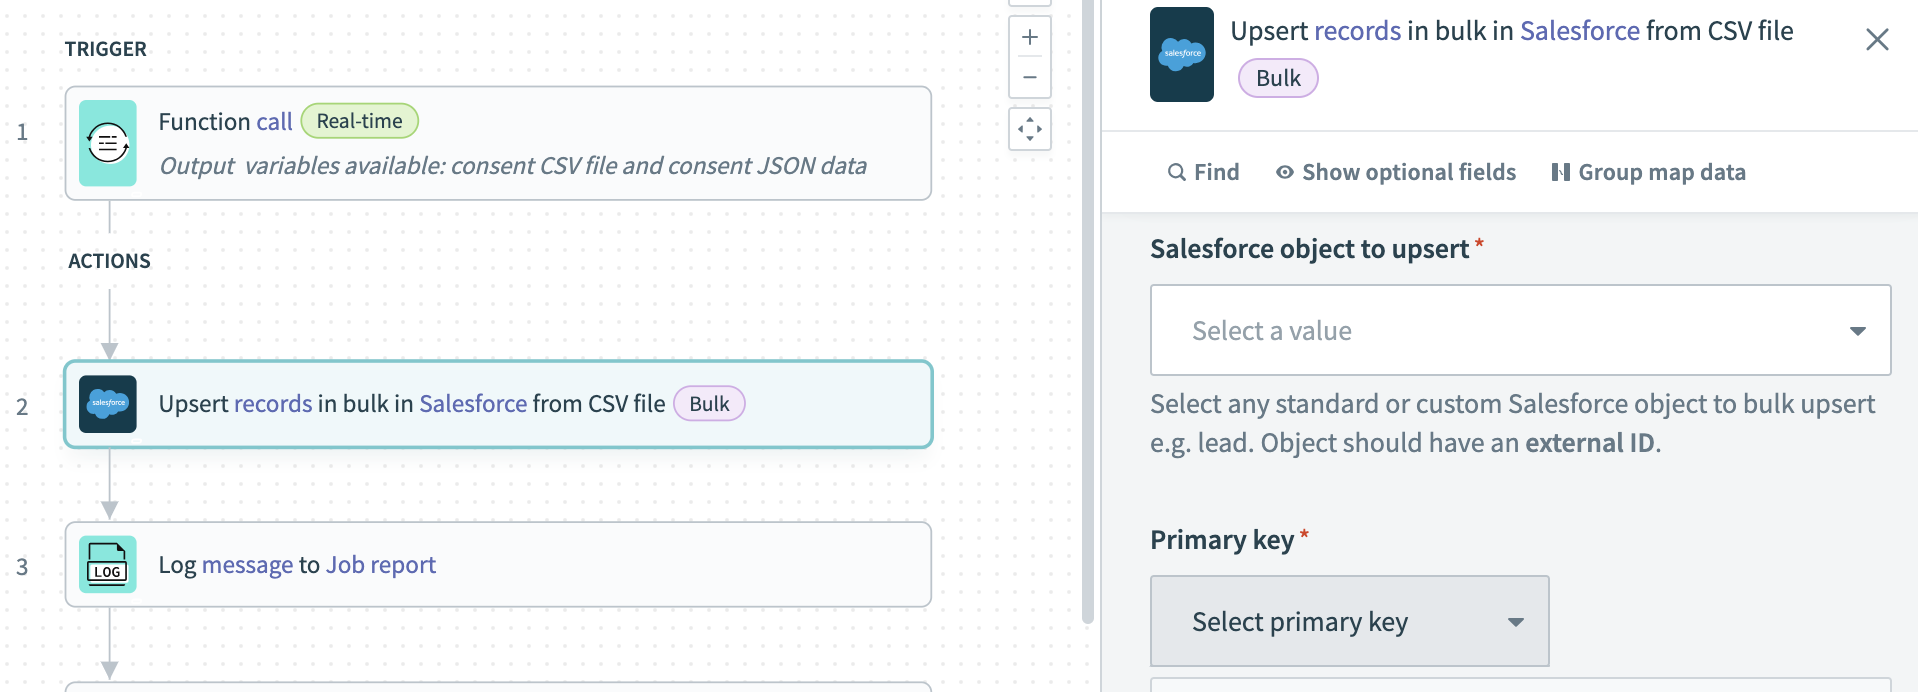1918x692 pixels.
Task: Click the Salesforce object to upsert label
Action: tap(1309, 249)
